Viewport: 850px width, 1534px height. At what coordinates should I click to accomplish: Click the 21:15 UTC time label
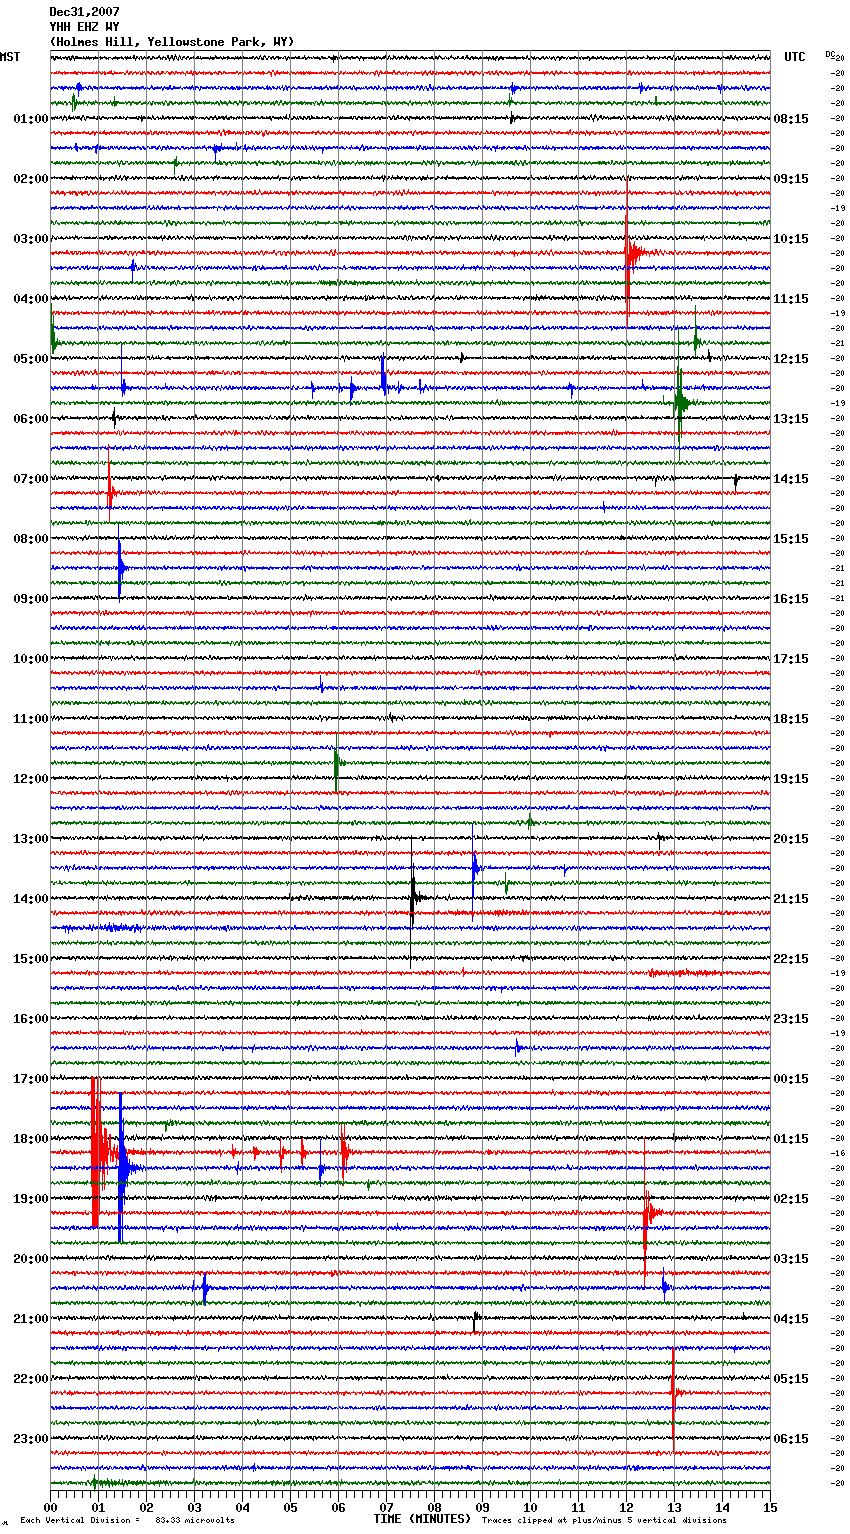tap(791, 899)
